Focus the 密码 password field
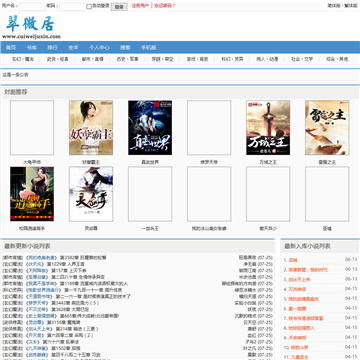The image size is (360, 360). point(72,6)
